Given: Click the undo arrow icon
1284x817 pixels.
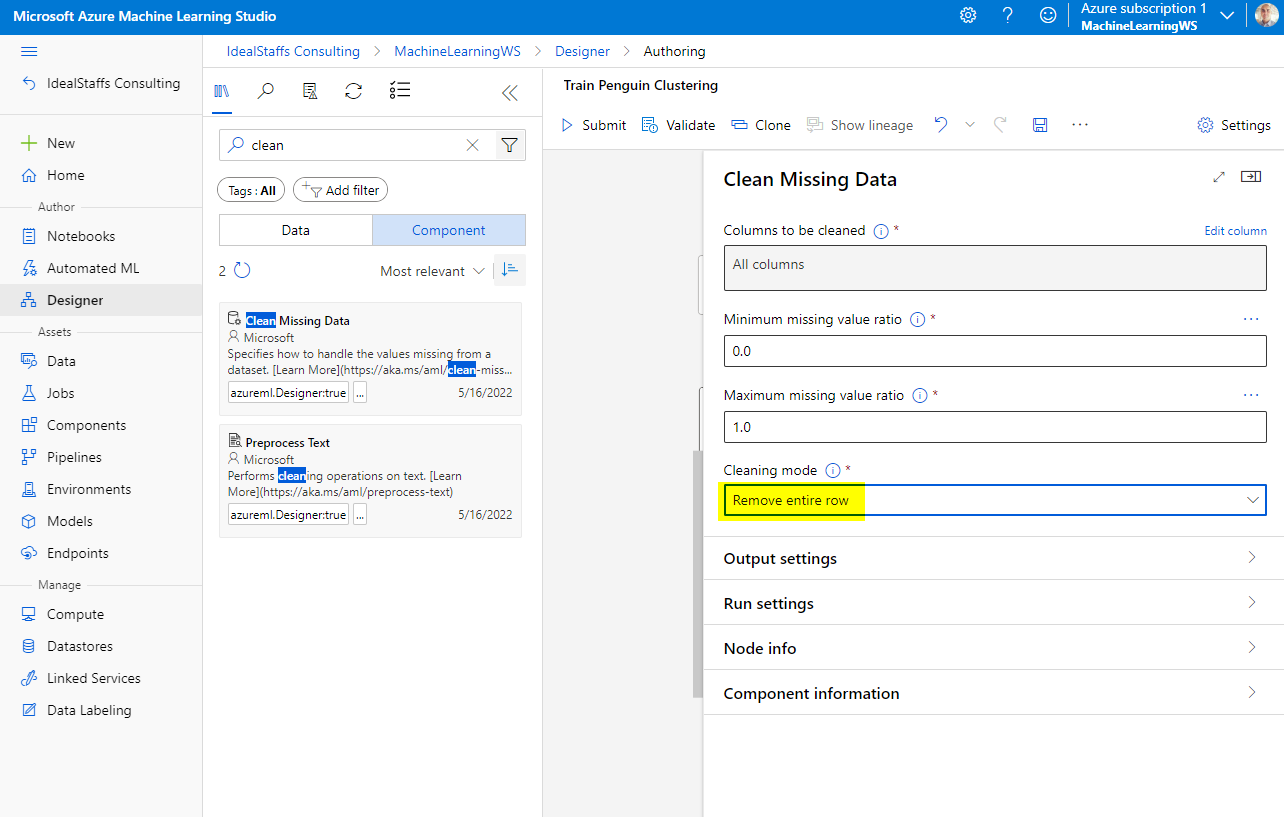Looking at the screenshot, I should [x=940, y=125].
